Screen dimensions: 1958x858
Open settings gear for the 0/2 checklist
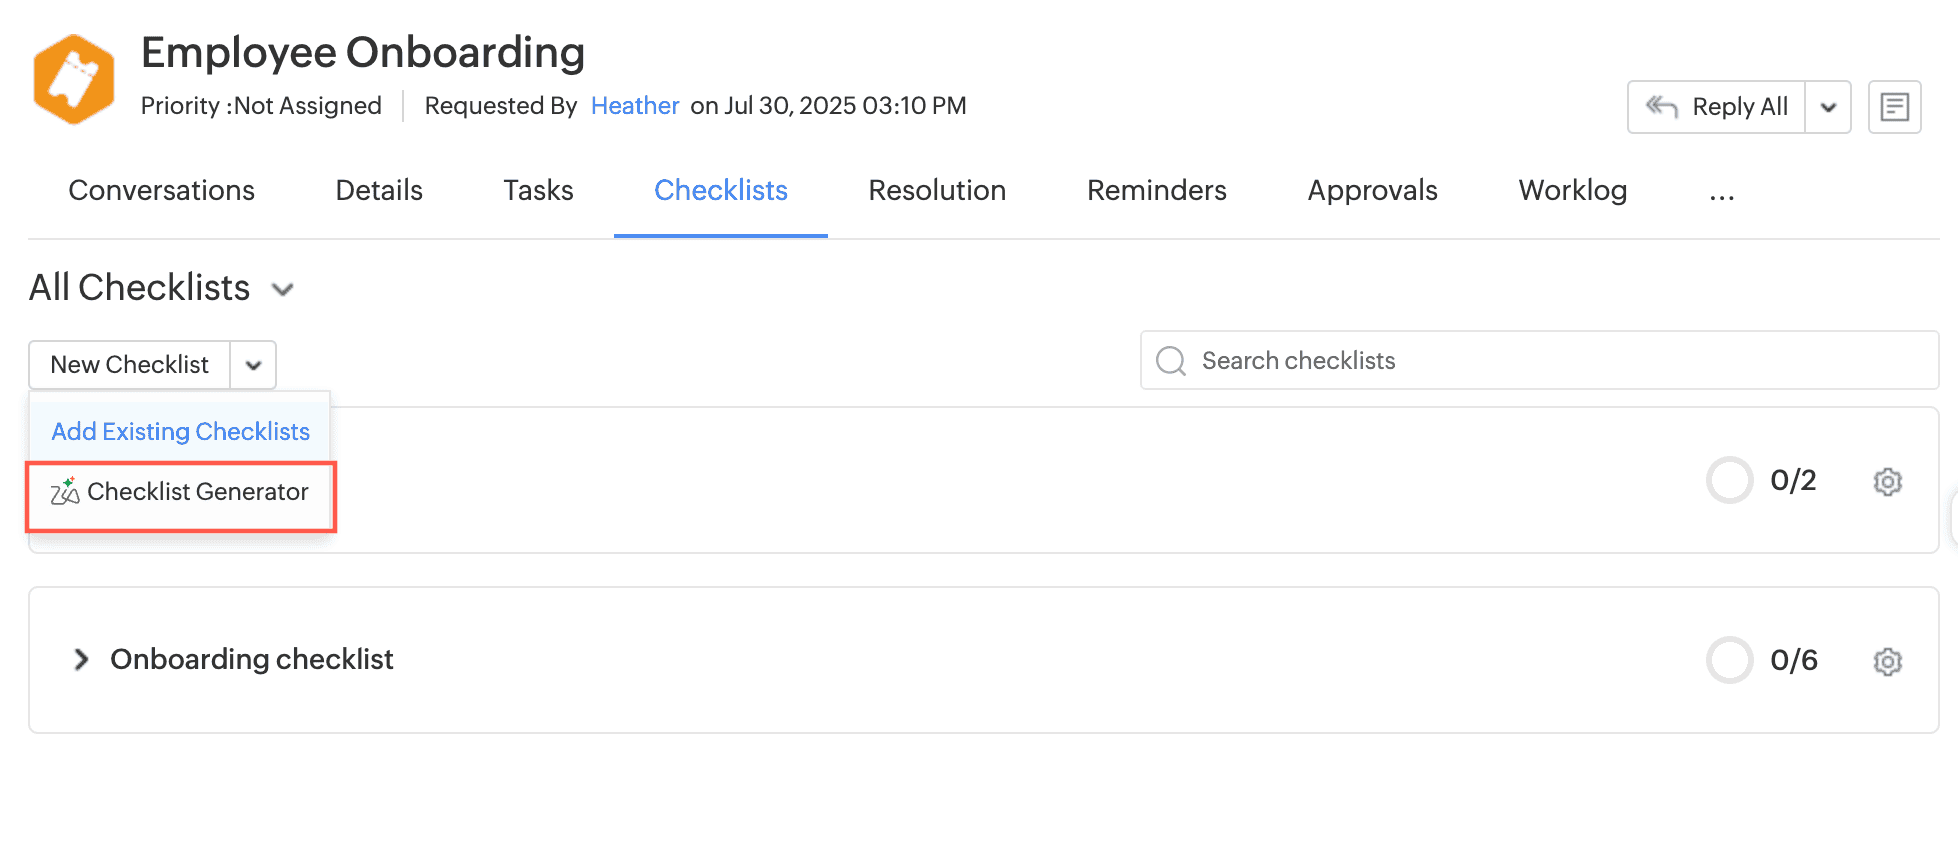(x=1887, y=482)
